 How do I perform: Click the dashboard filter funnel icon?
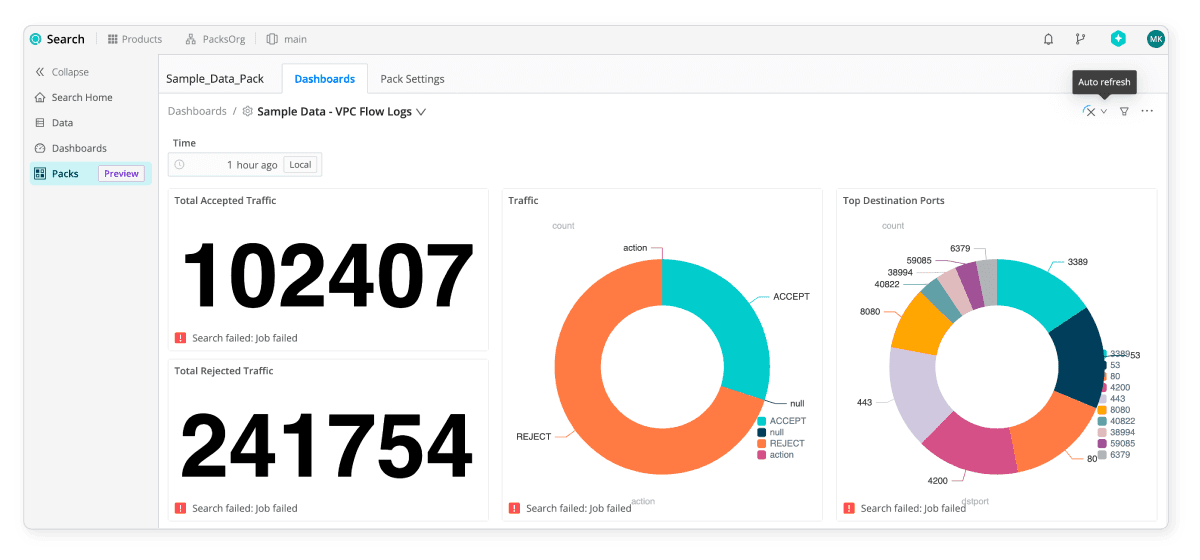click(x=1124, y=111)
